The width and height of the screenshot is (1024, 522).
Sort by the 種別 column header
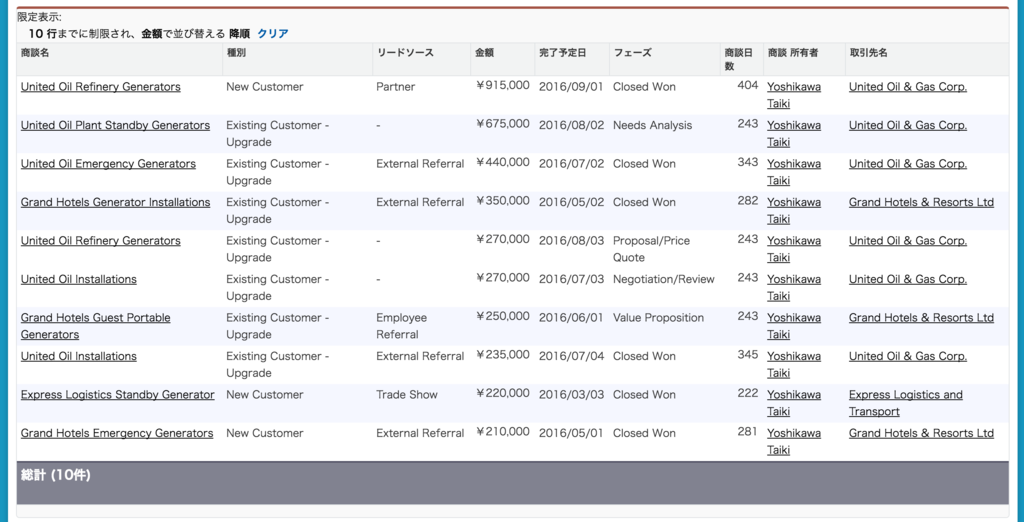pyautogui.click(x=236, y=54)
